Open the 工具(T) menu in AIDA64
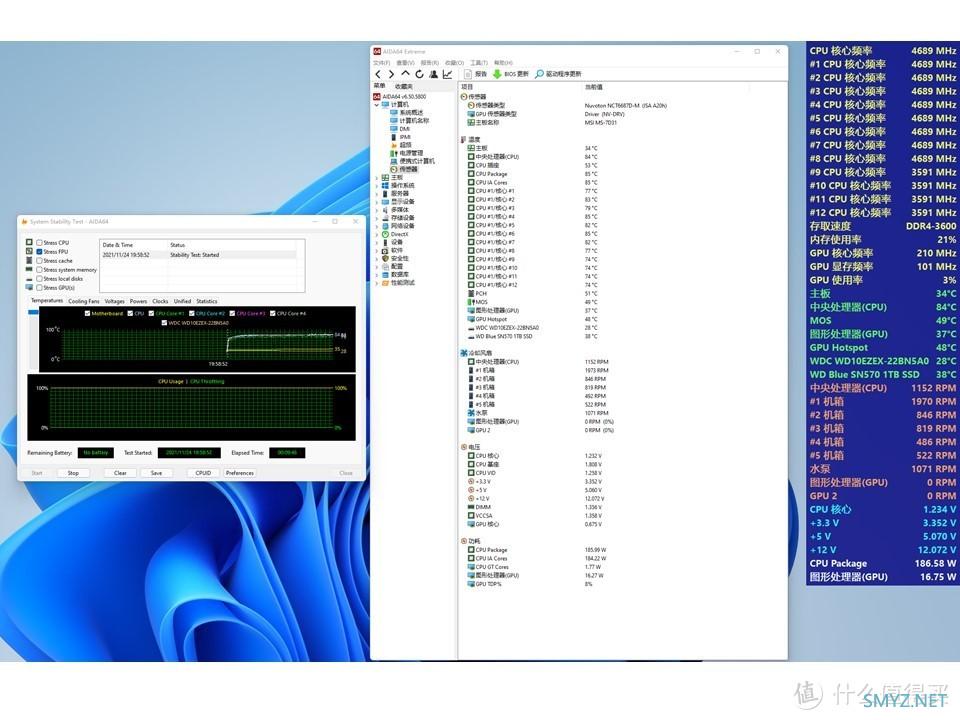The image size is (960, 720). tap(479, 63)
